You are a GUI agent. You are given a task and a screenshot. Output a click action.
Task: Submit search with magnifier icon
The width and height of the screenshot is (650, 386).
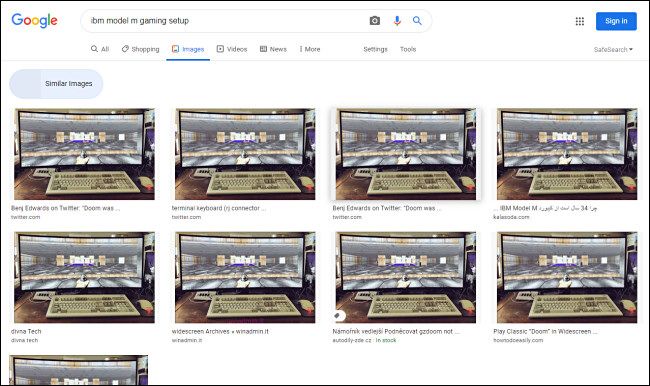tap(417, 20)
